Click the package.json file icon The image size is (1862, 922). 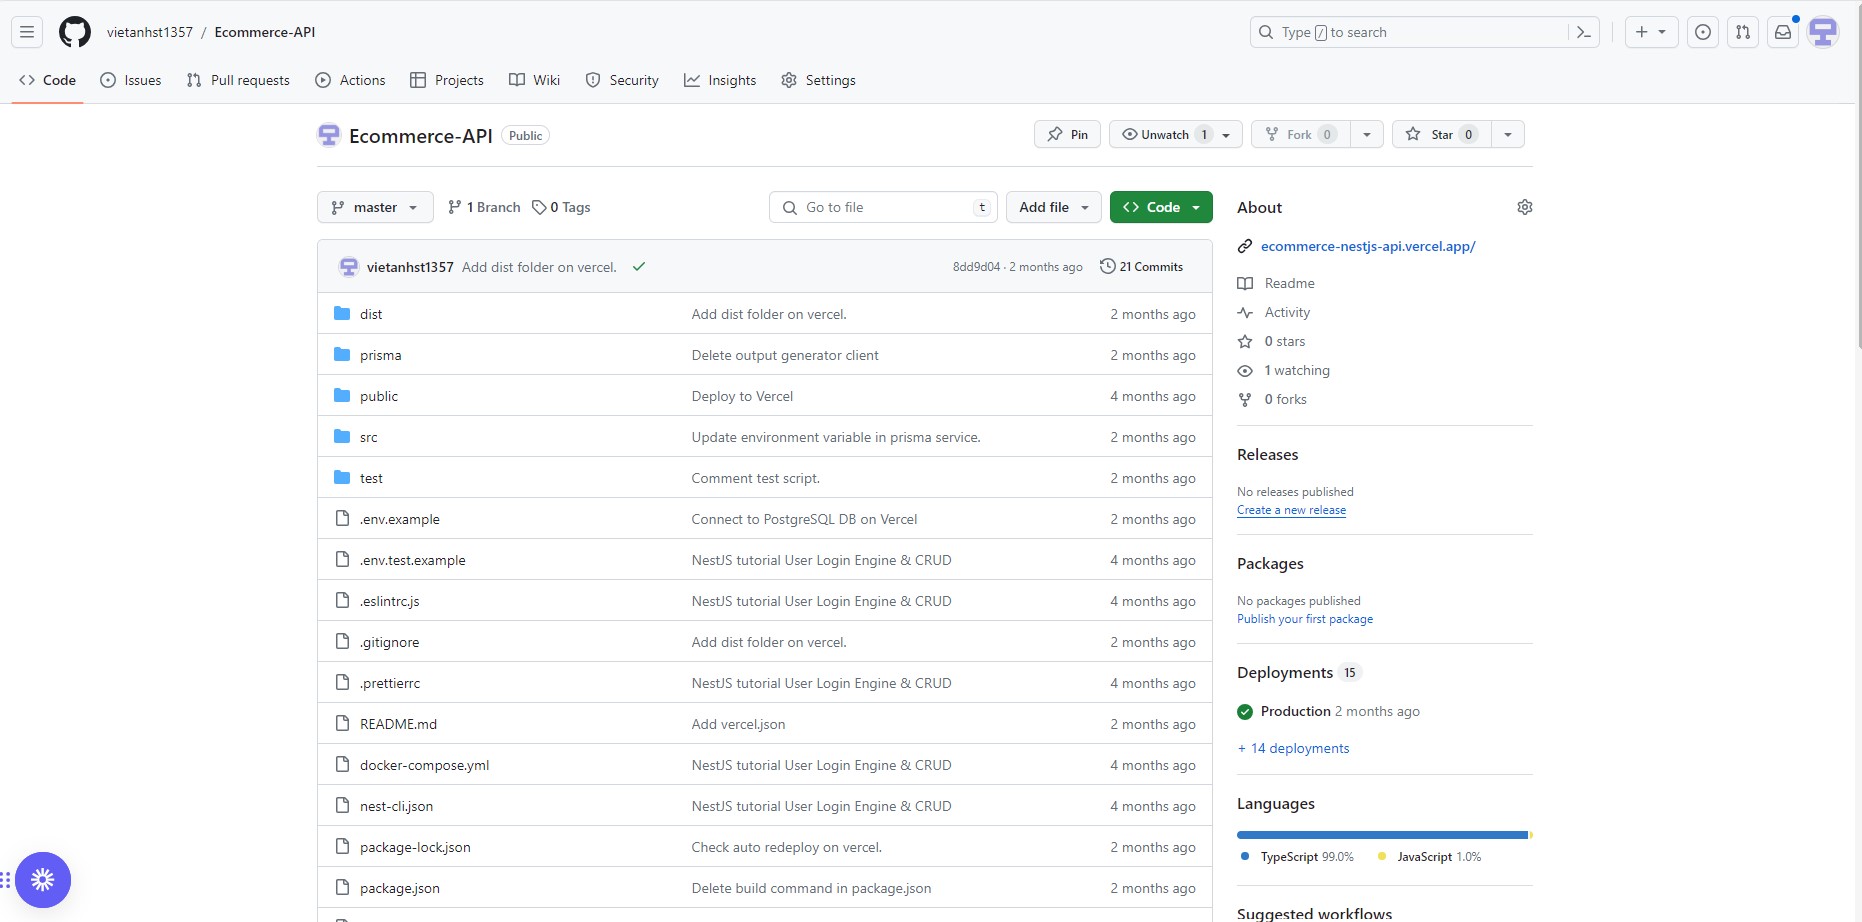(342, 888)
